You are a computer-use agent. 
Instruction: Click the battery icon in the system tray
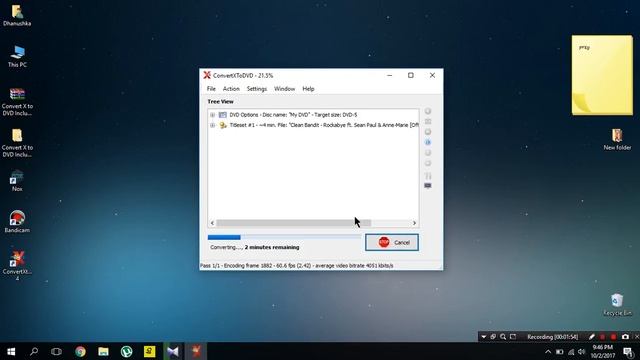pyautogui.click(x=560, y=351)
